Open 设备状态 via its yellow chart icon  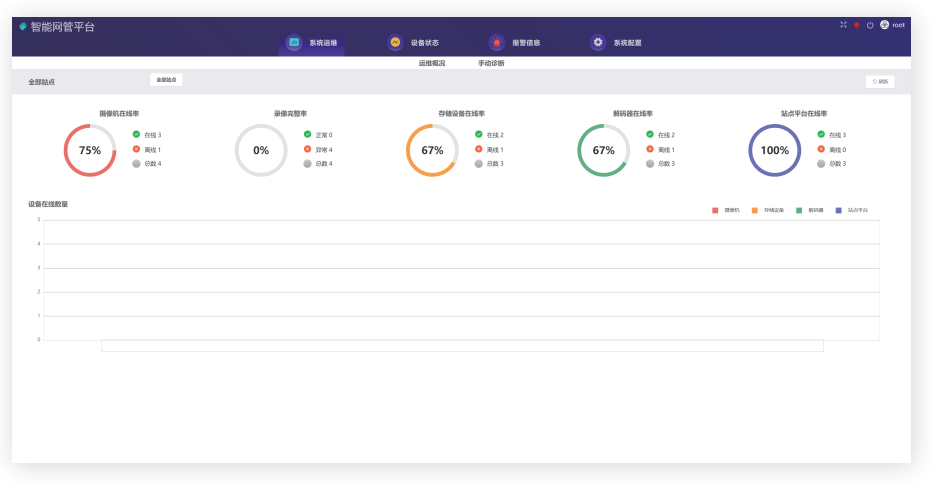(395, 42)
